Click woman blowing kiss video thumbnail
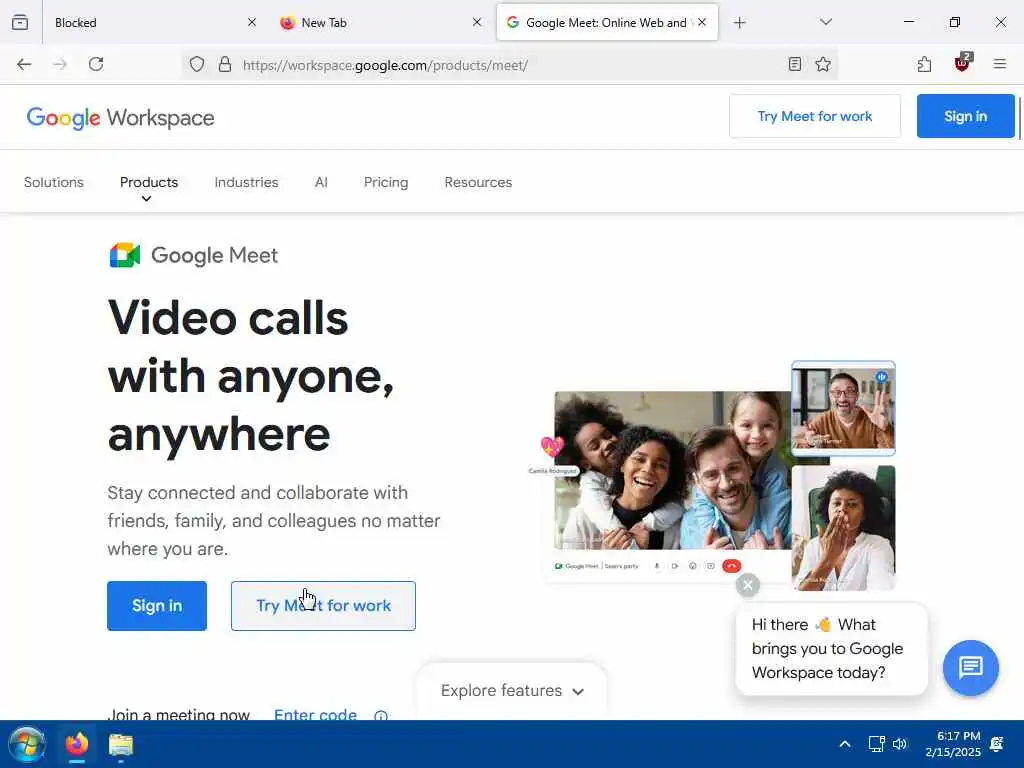 point(843,528)
